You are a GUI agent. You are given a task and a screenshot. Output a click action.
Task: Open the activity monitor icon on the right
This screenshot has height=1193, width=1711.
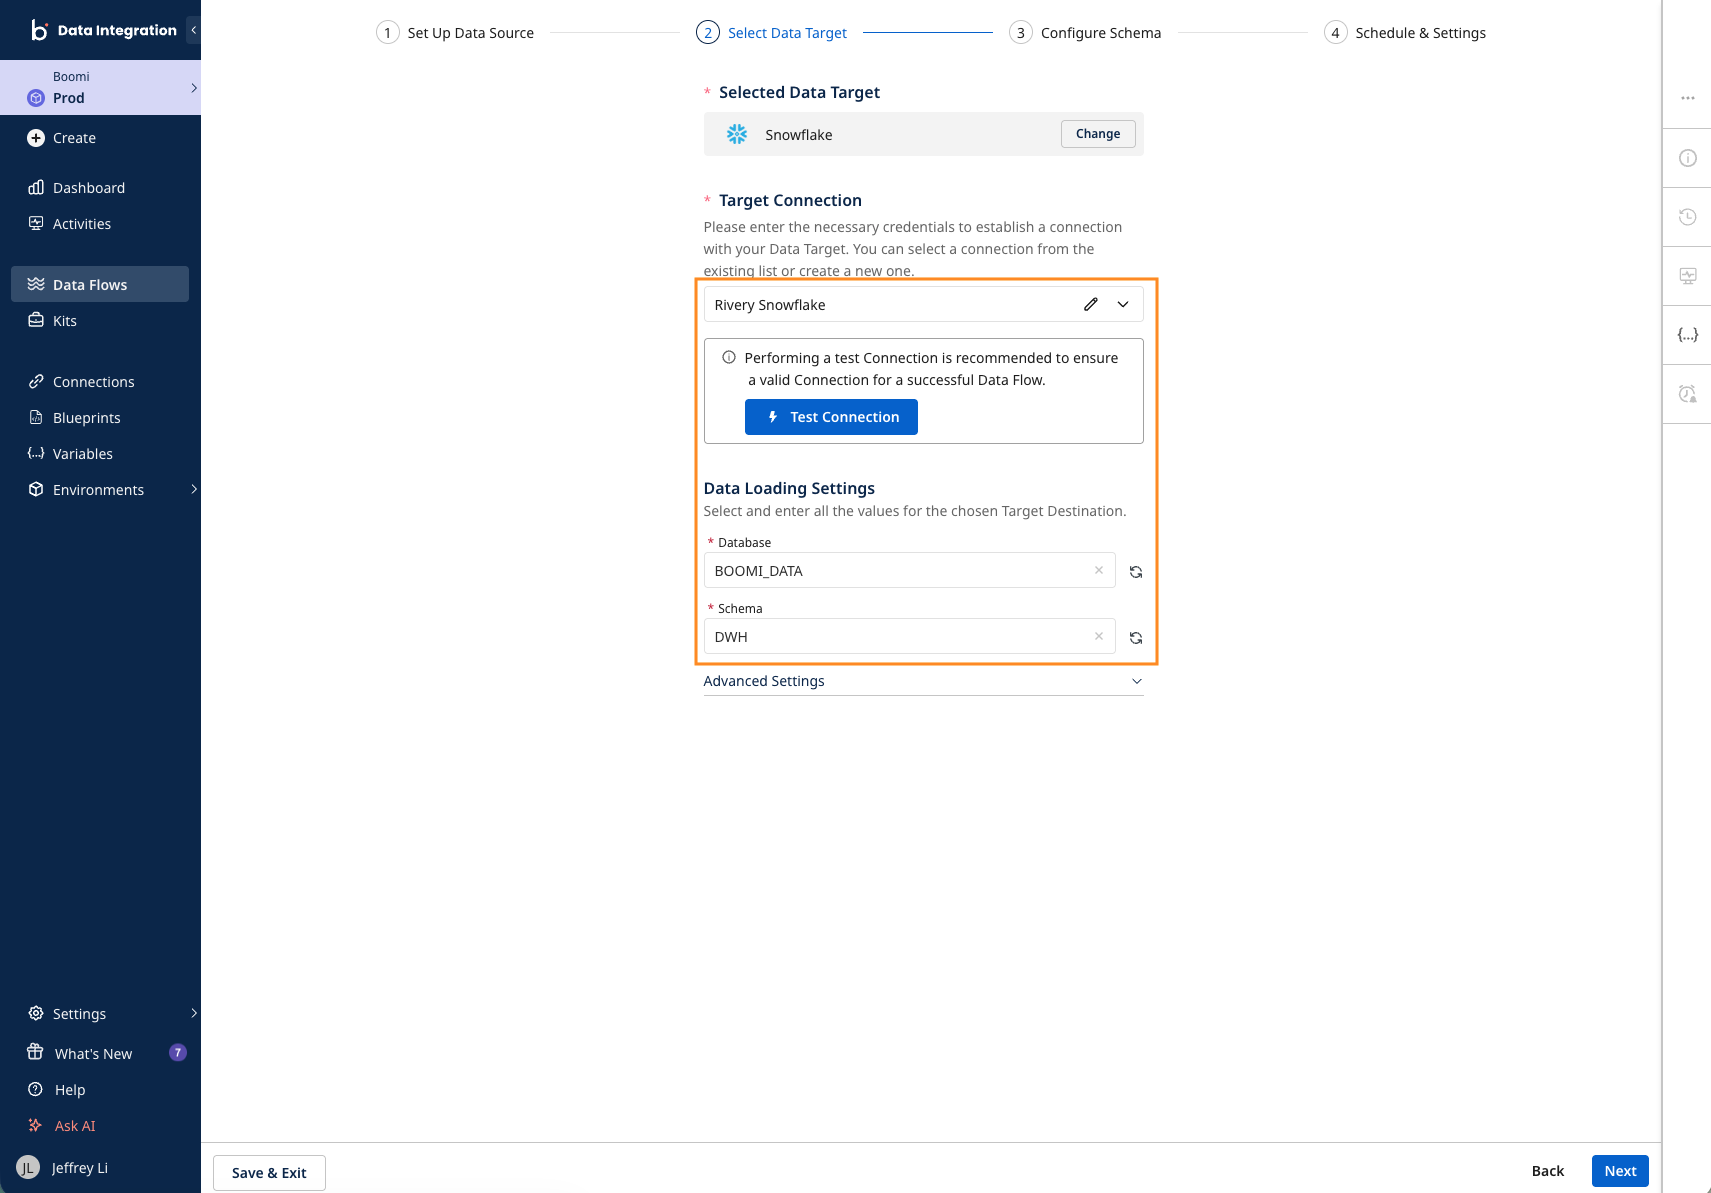(1688, 276)
